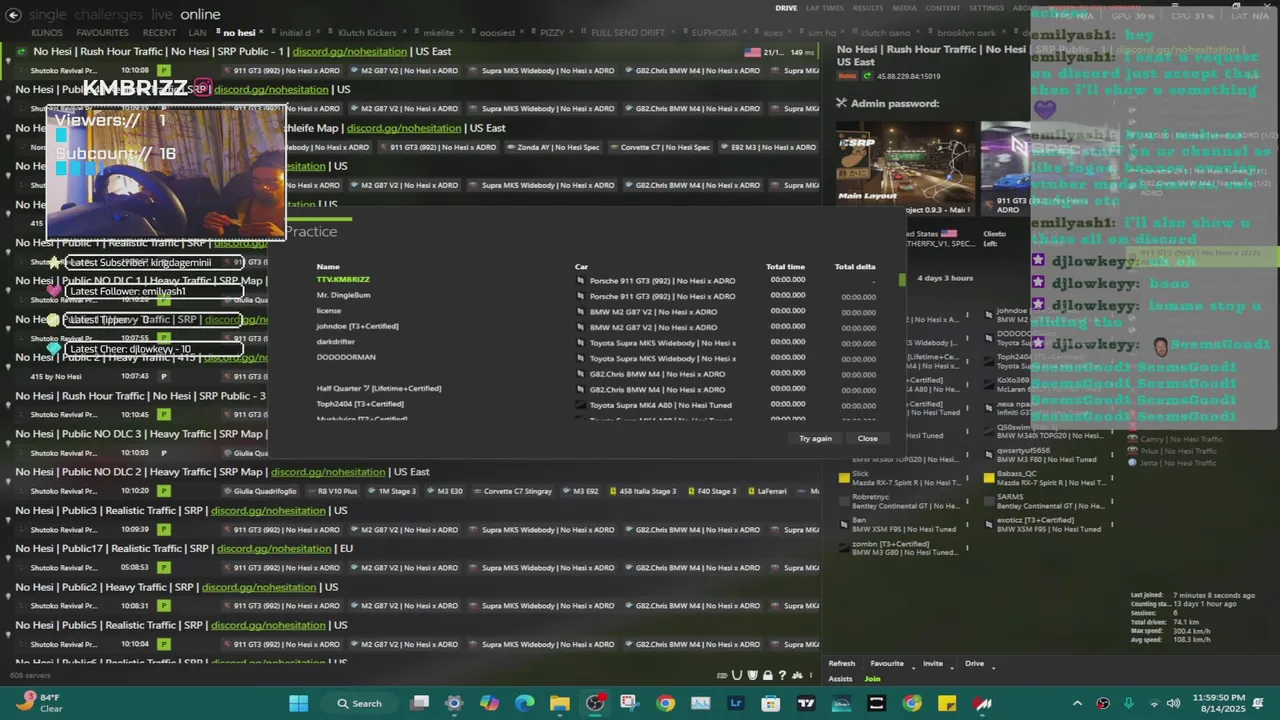Select the KUNOS server filter tab
Screen dimensions: 1280x720
pyautogui.click(x=47, y=33)
